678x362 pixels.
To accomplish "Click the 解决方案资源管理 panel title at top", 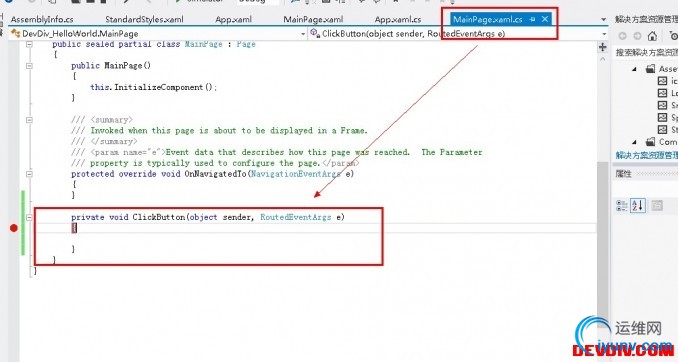I will tap(646, 19).
